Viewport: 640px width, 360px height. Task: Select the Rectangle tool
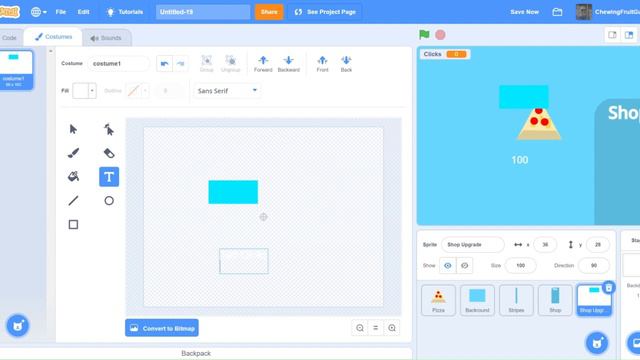click(73, 224)
